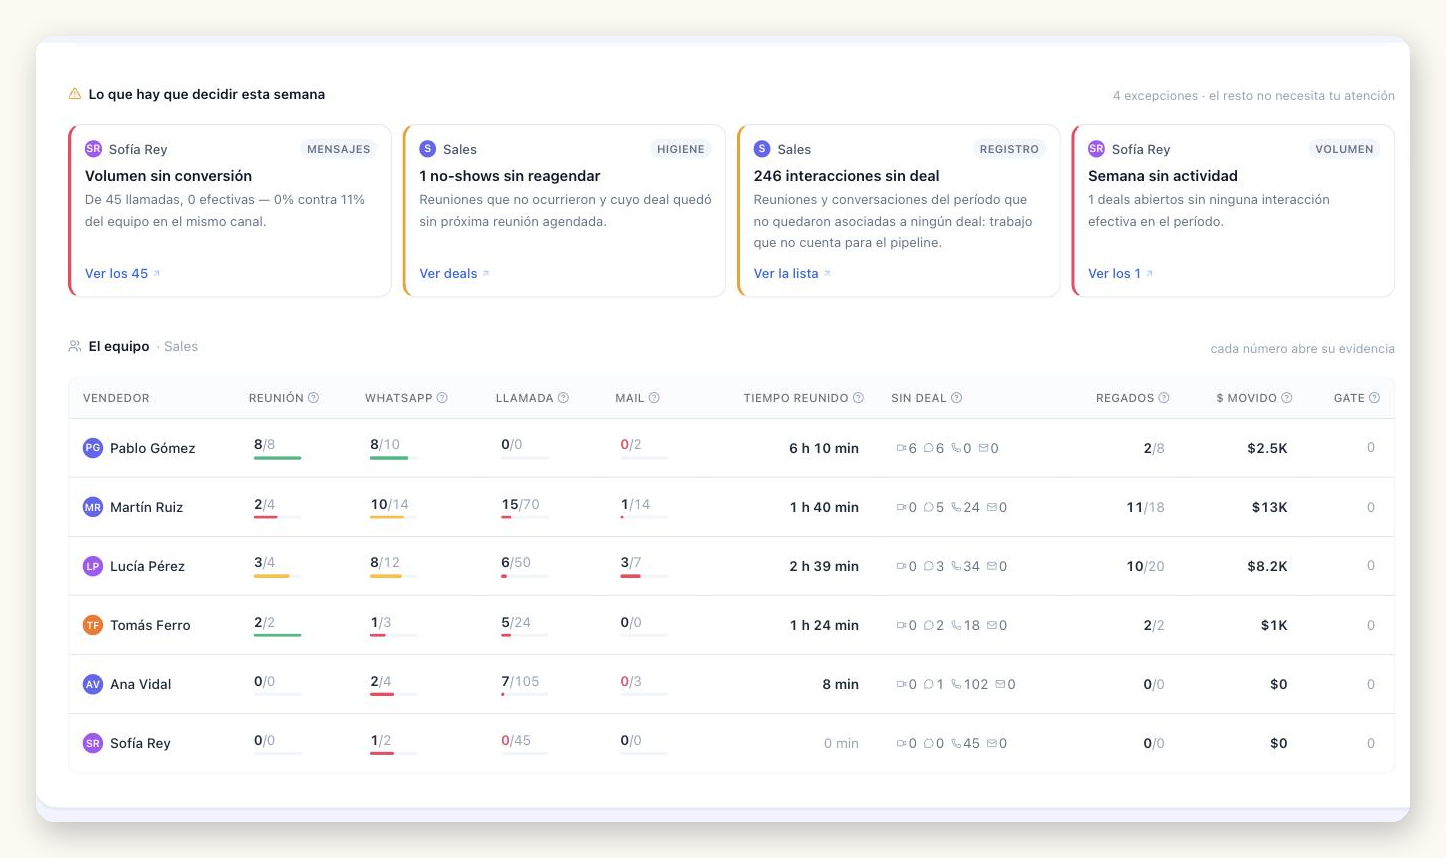Screen dimensions: 1446x858
Task: Show the REGADOS column help icon
Action: tap(1164, 398)
